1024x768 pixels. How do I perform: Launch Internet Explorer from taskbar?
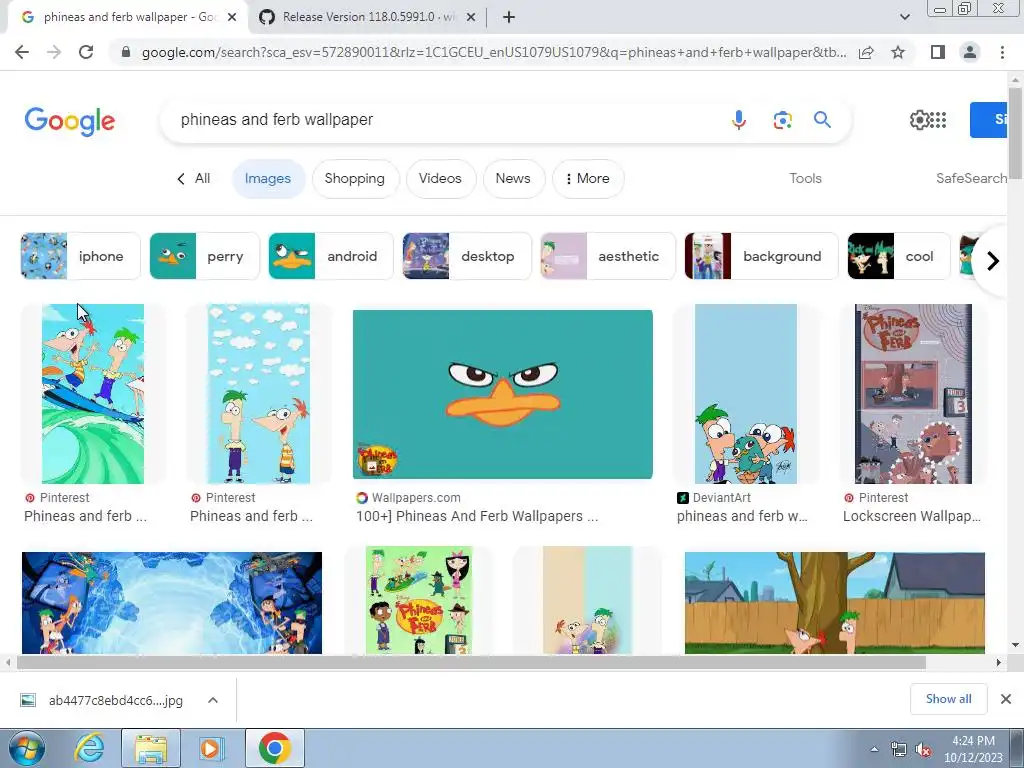pos(89,748)
